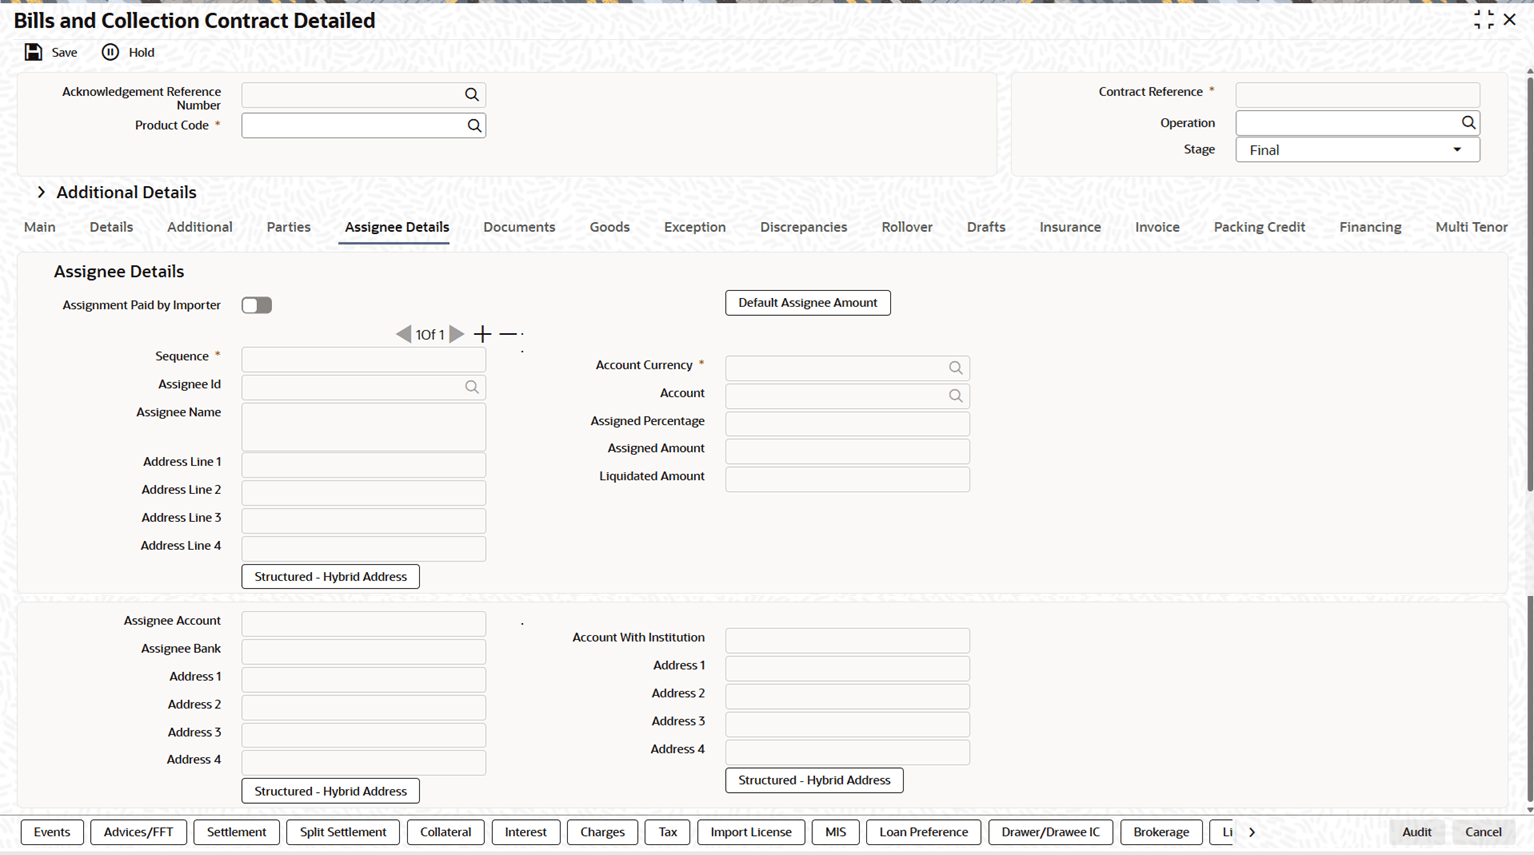Image resolution: width=1534 pixels, height=855 pixels.
Task: Click the Contract Reference input field
Action: [x=1357, y=95]
